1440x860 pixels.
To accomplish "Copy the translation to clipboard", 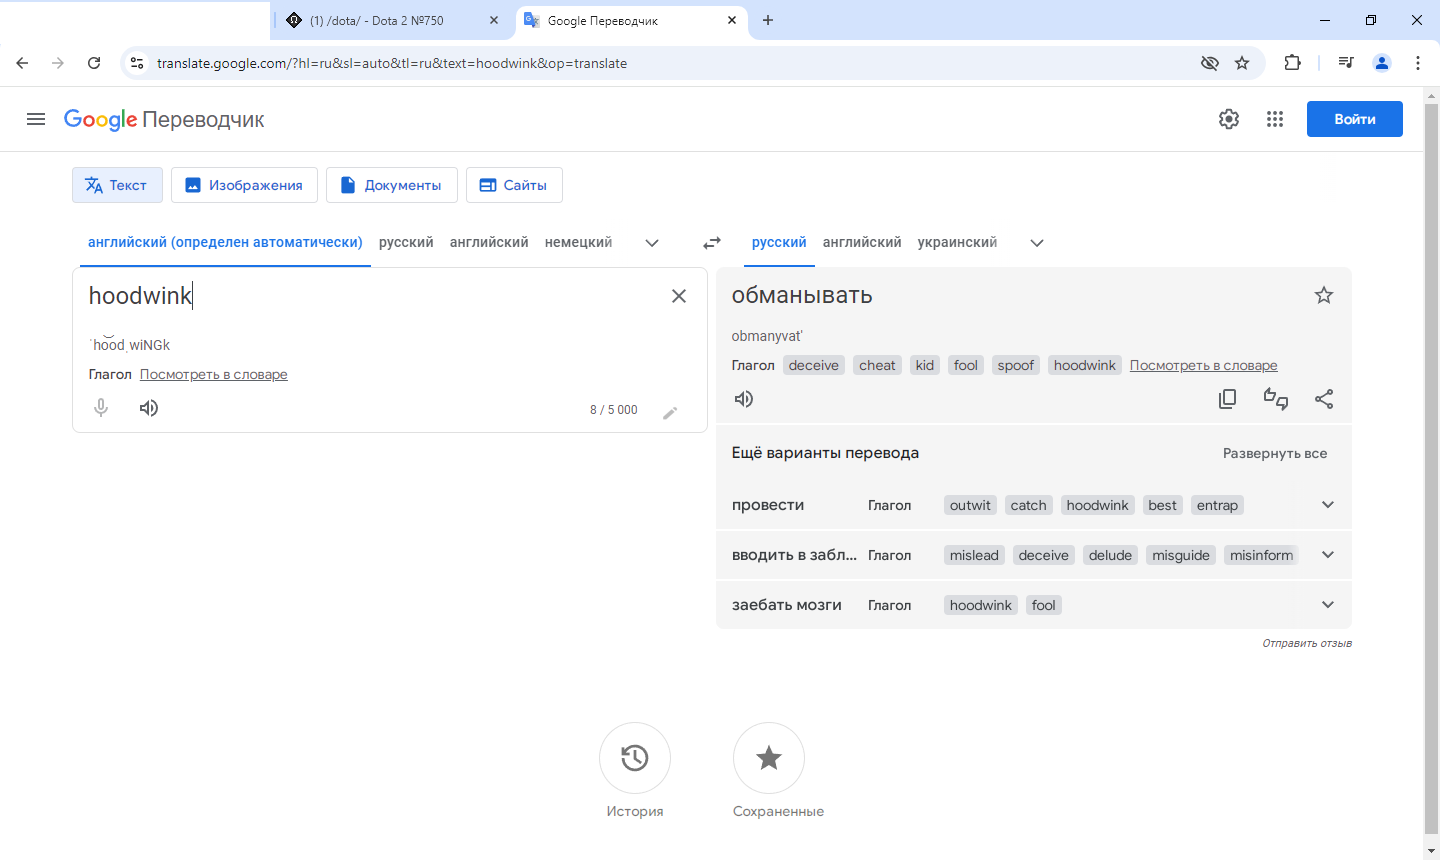I will click(1228, 399).
